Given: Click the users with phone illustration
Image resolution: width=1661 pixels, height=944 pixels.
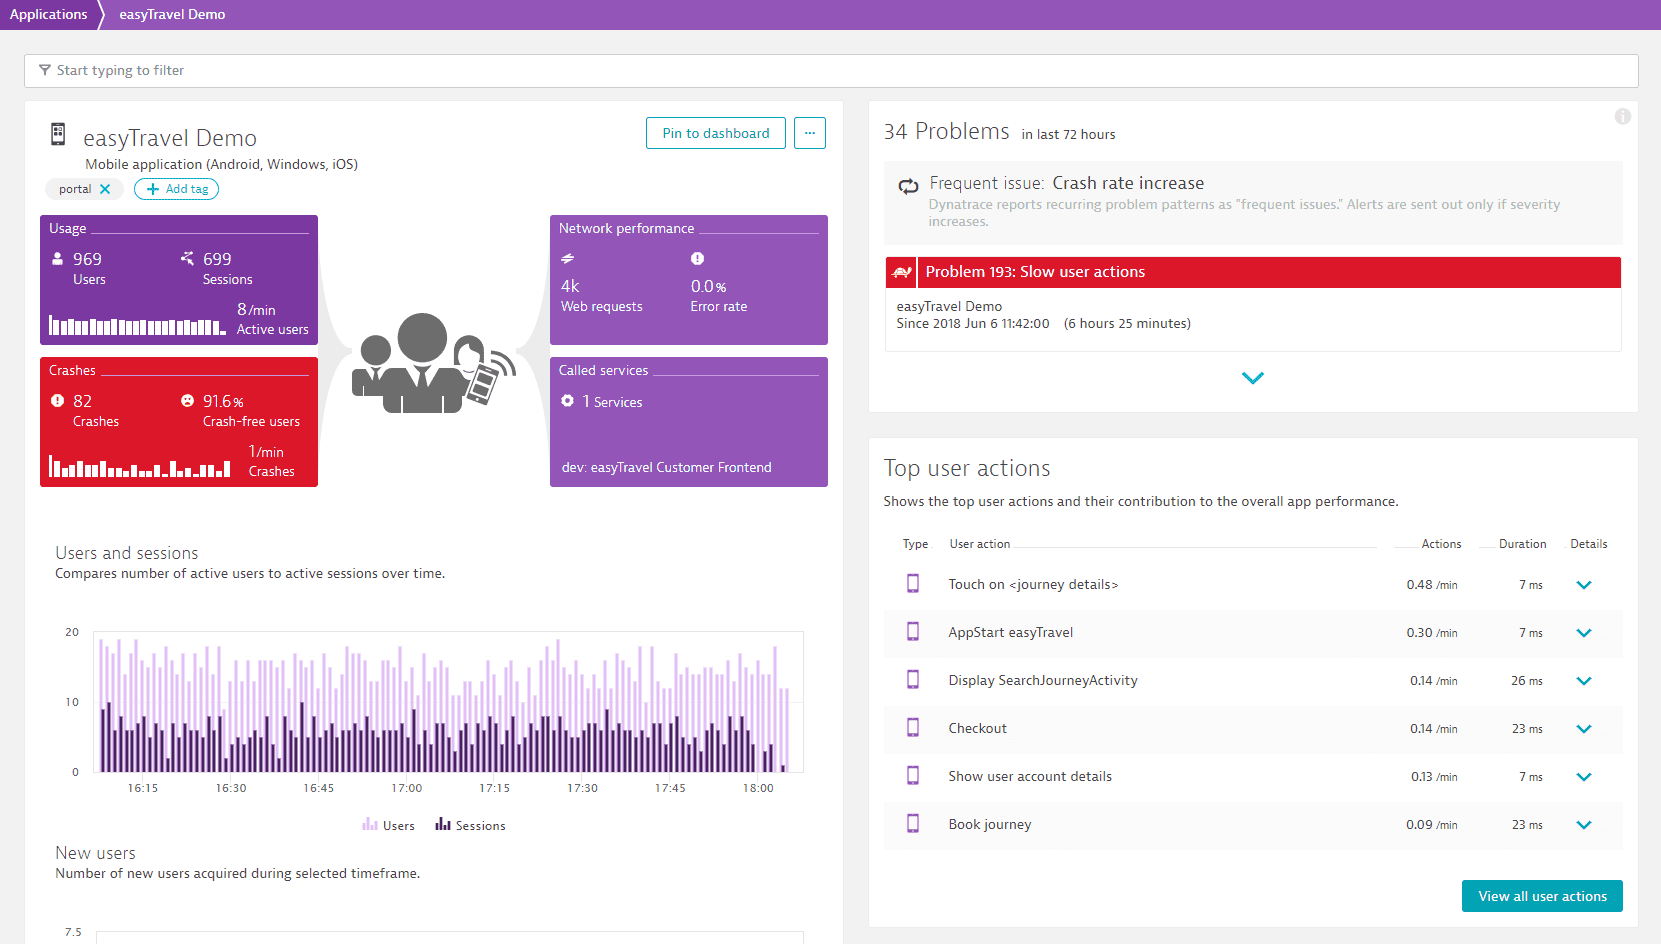Looking at the screenshot, I should 433,362.
